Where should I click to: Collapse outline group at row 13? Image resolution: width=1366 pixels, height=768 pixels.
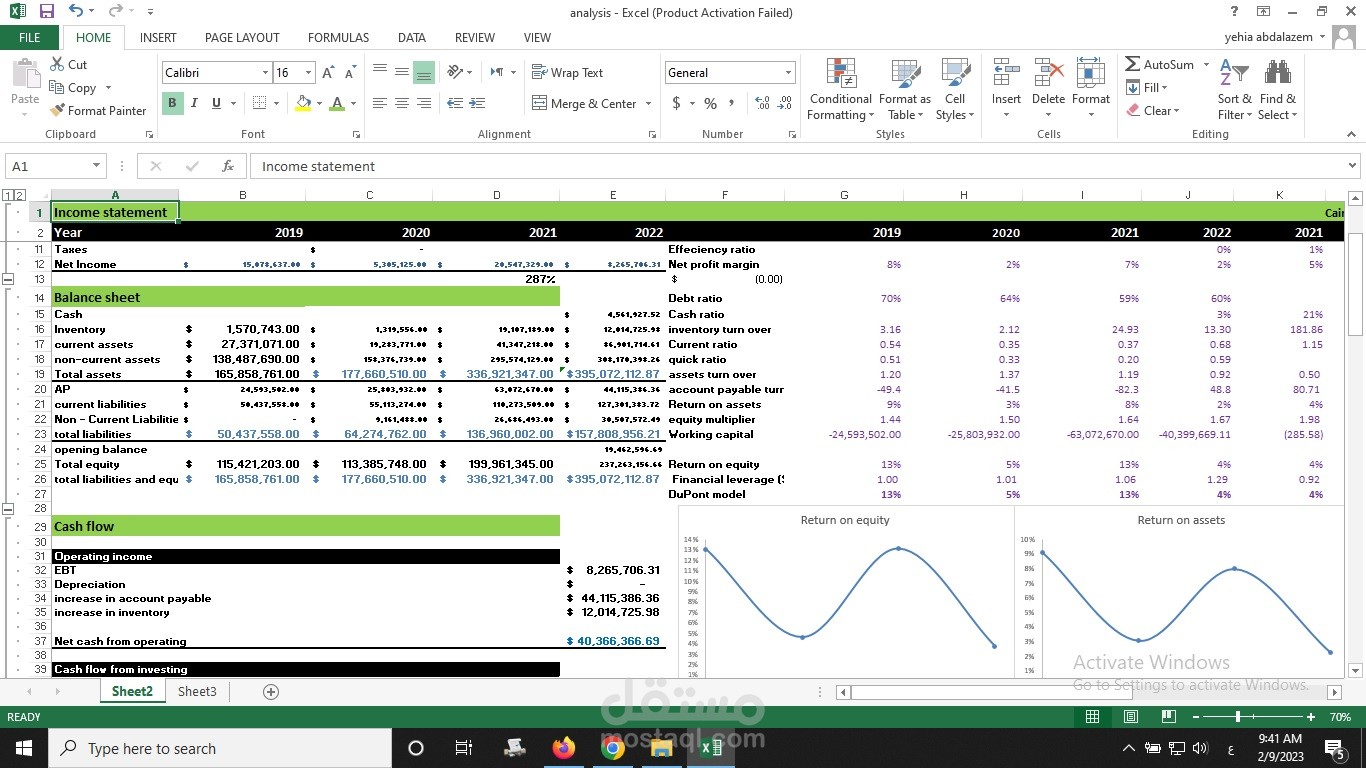click(x=8, y=279)
